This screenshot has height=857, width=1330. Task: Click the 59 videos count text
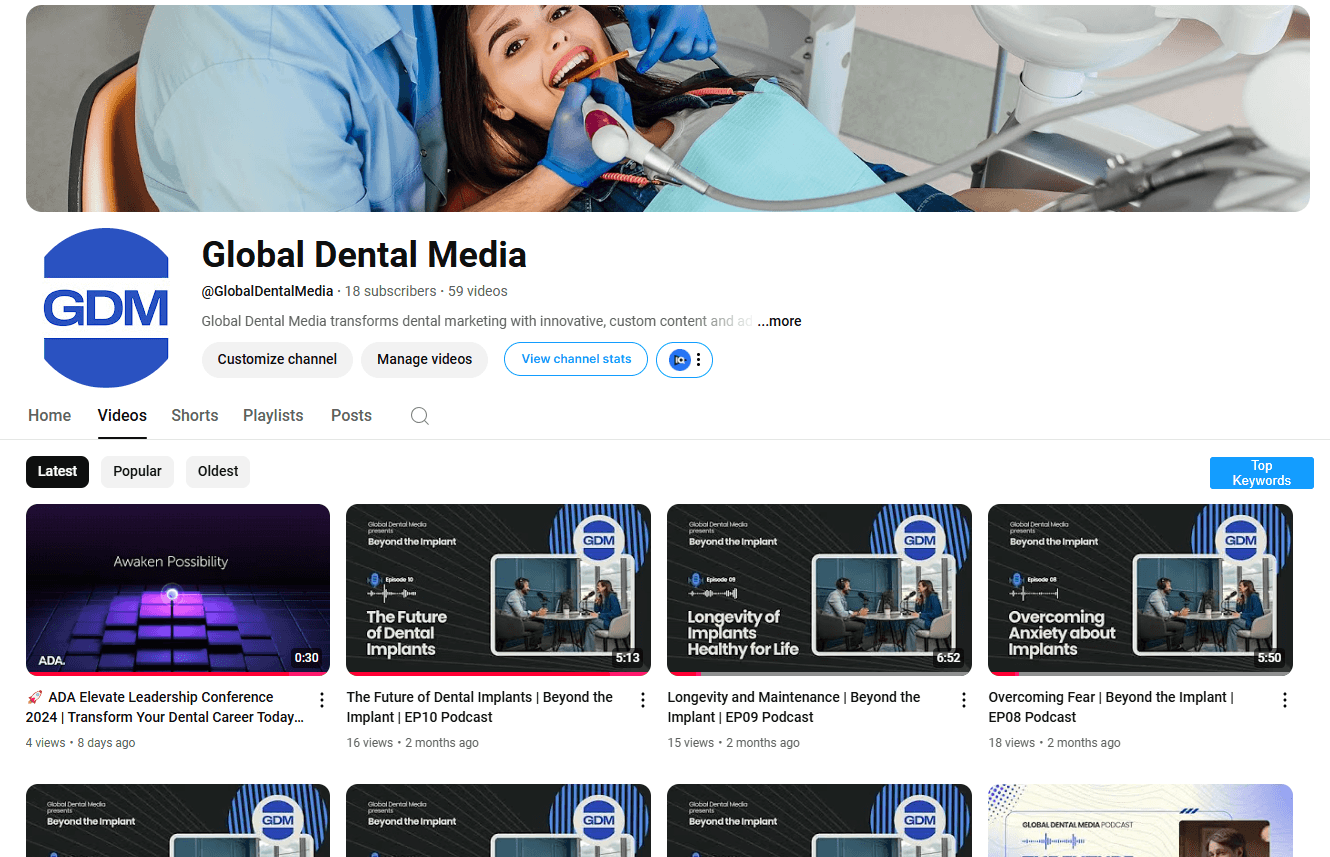478,291
